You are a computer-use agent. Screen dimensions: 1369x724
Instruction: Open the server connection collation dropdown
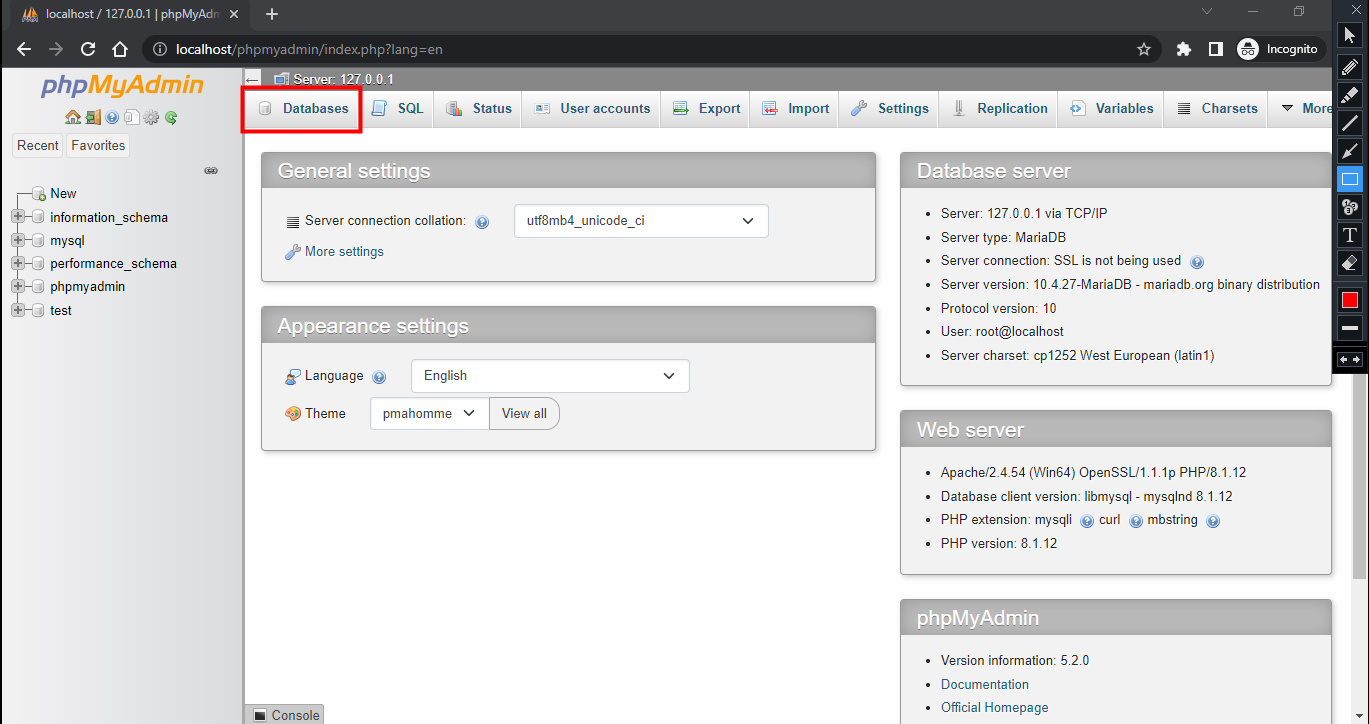pos(640,221)
